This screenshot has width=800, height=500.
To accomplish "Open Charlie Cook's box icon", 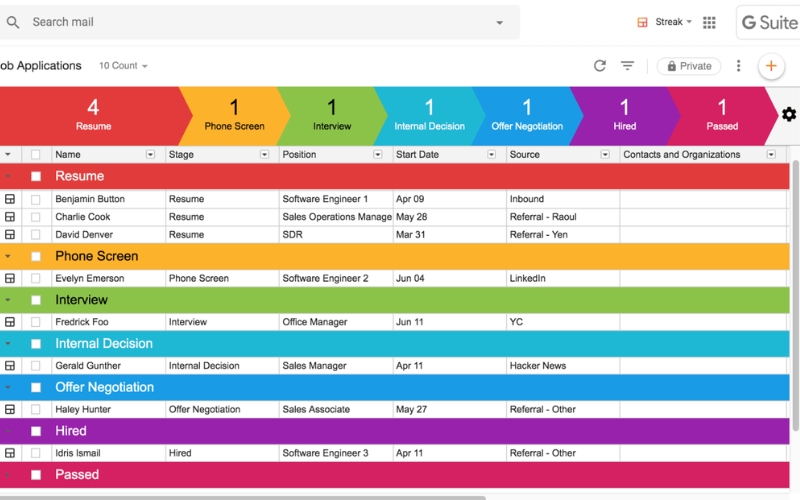I will point(10,217).
